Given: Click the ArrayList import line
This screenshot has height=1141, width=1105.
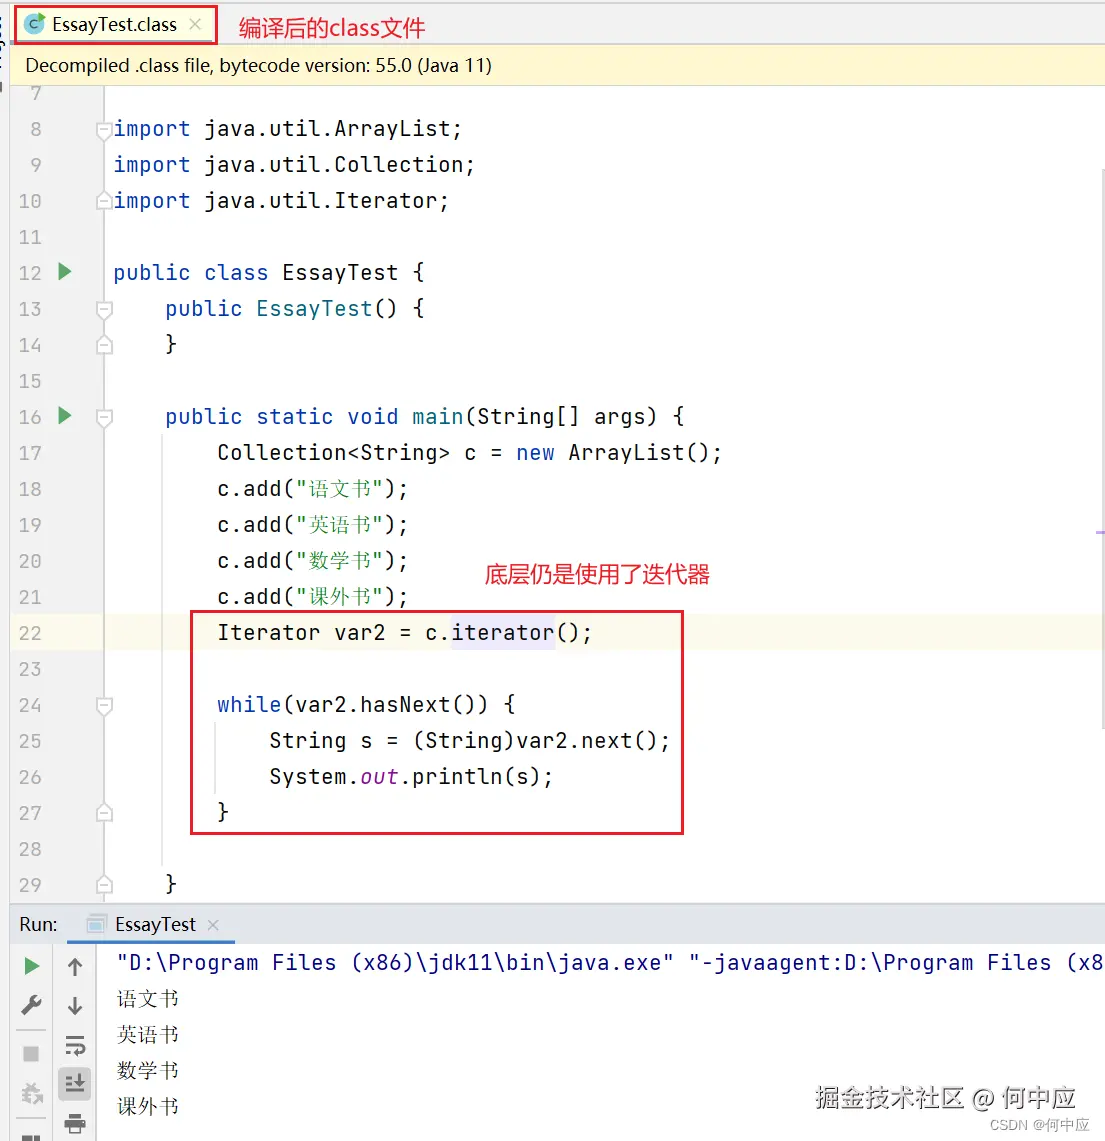Looking at the screenshot, I should [287, 129].
